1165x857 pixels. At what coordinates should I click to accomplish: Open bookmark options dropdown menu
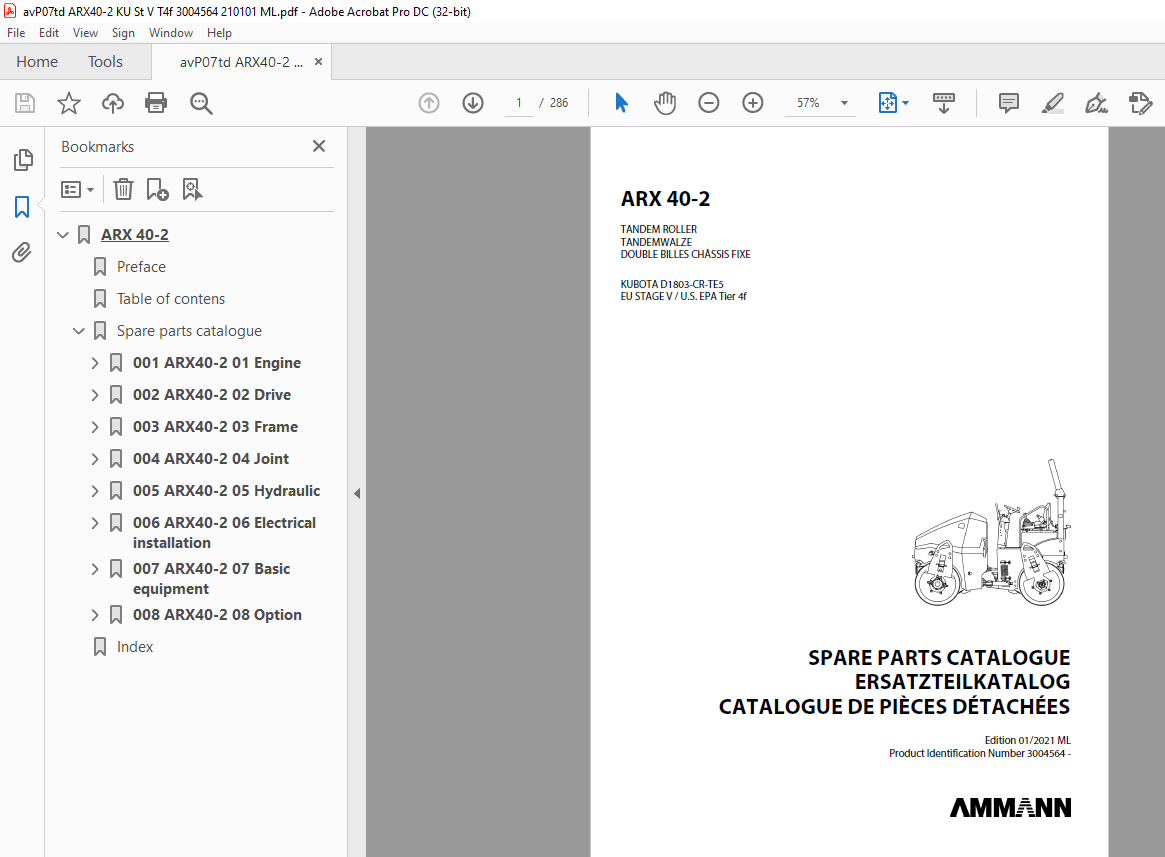click(x=77, y=190)
